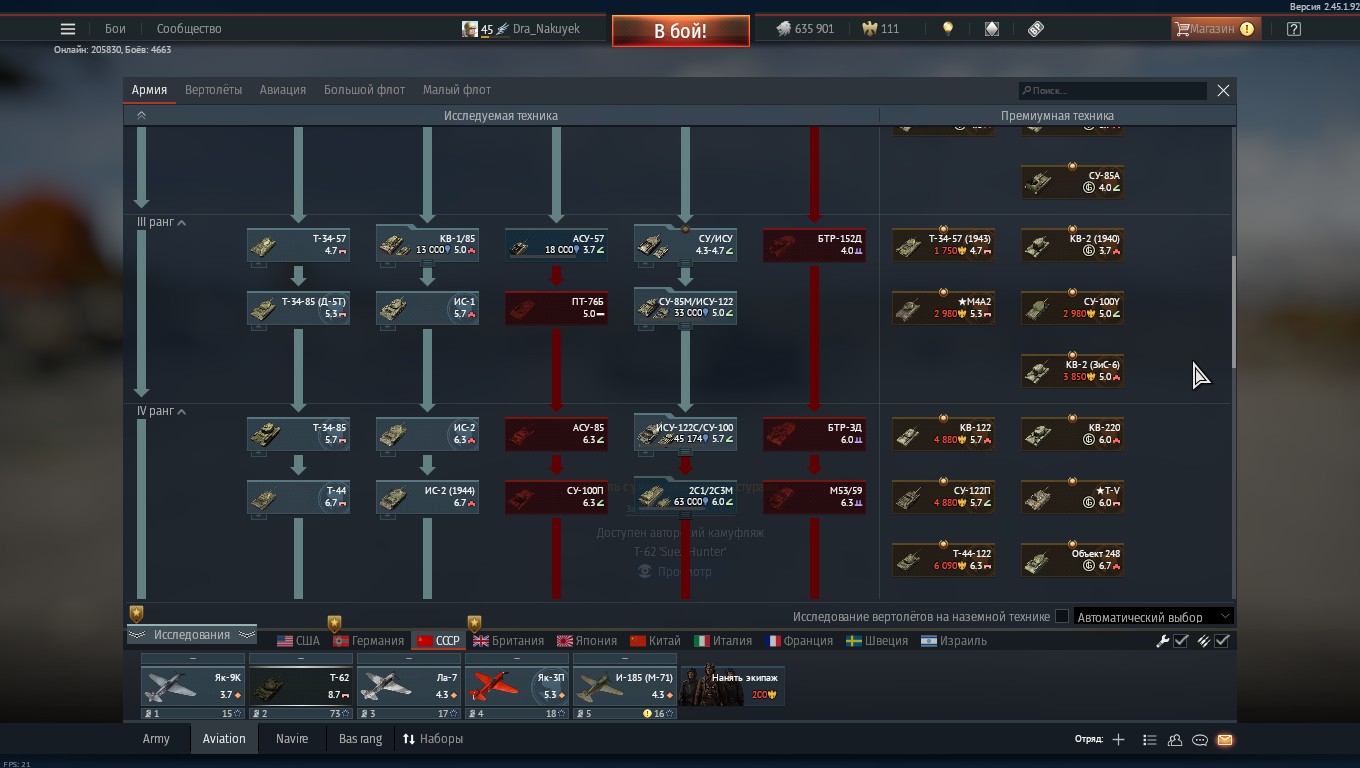Image resolution: width=1360 pixels, height=768 pixels.
Task: Select premium ★М4А2 tank
Action: point(943,308)
